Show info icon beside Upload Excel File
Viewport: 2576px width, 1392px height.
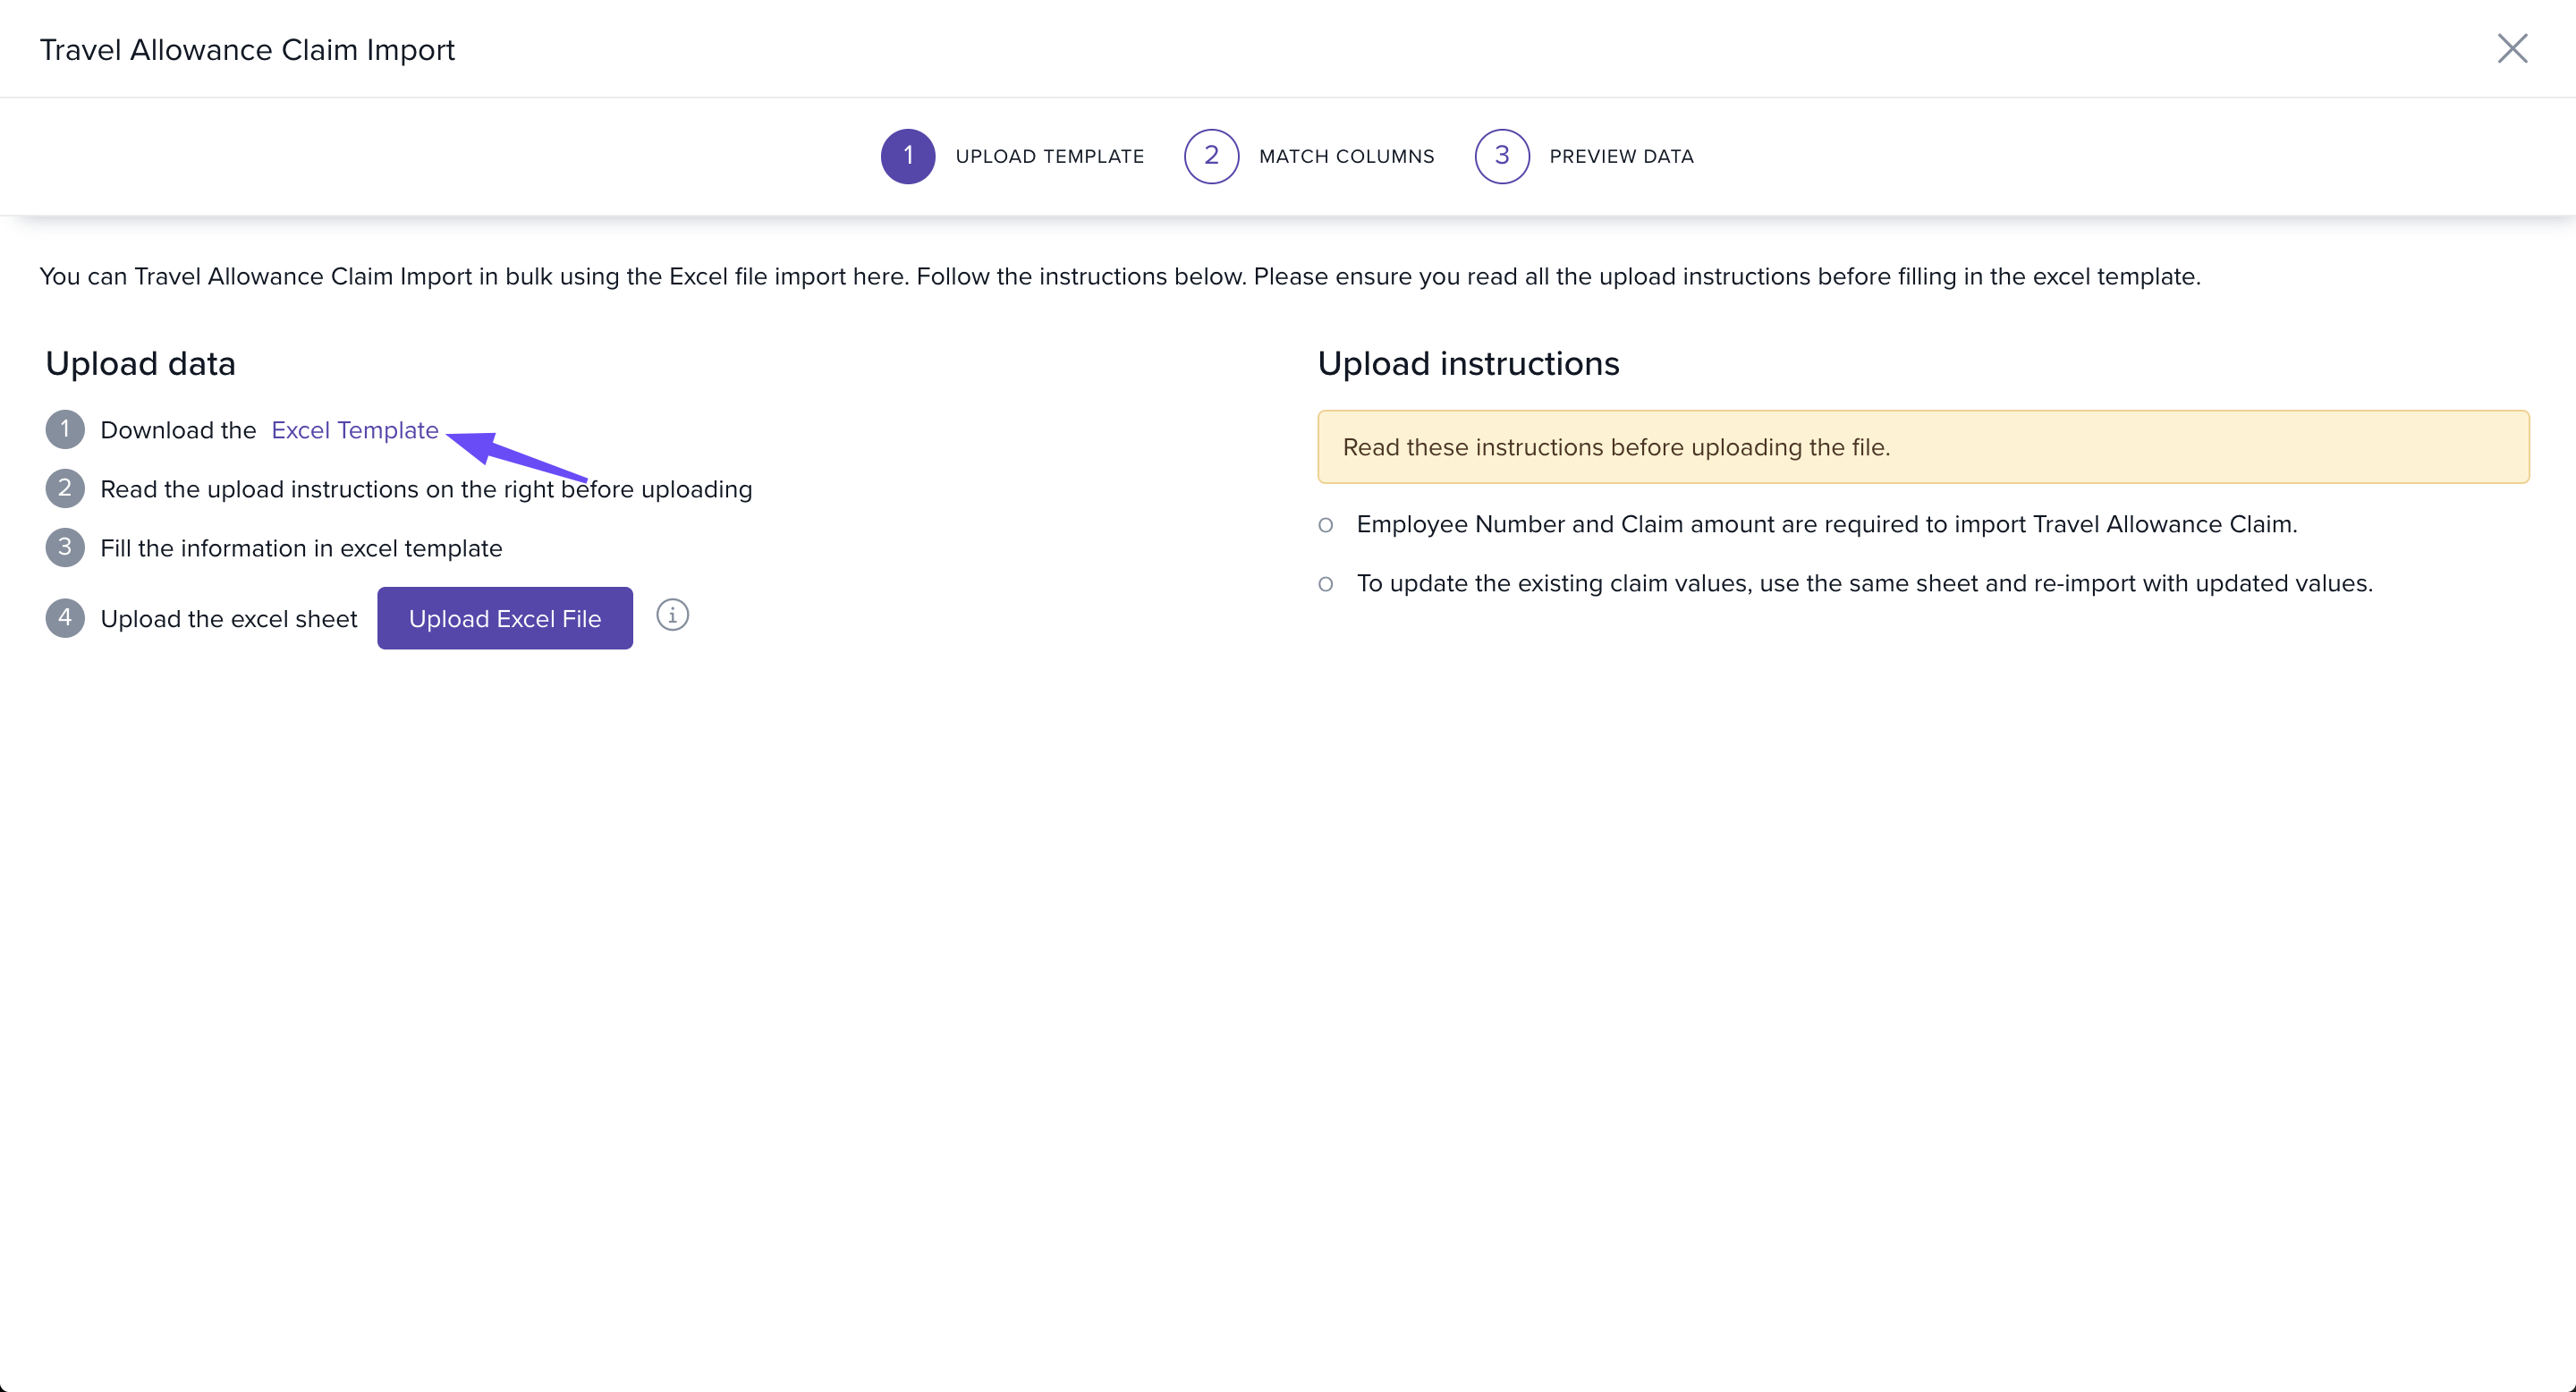[x=672, y=615]
